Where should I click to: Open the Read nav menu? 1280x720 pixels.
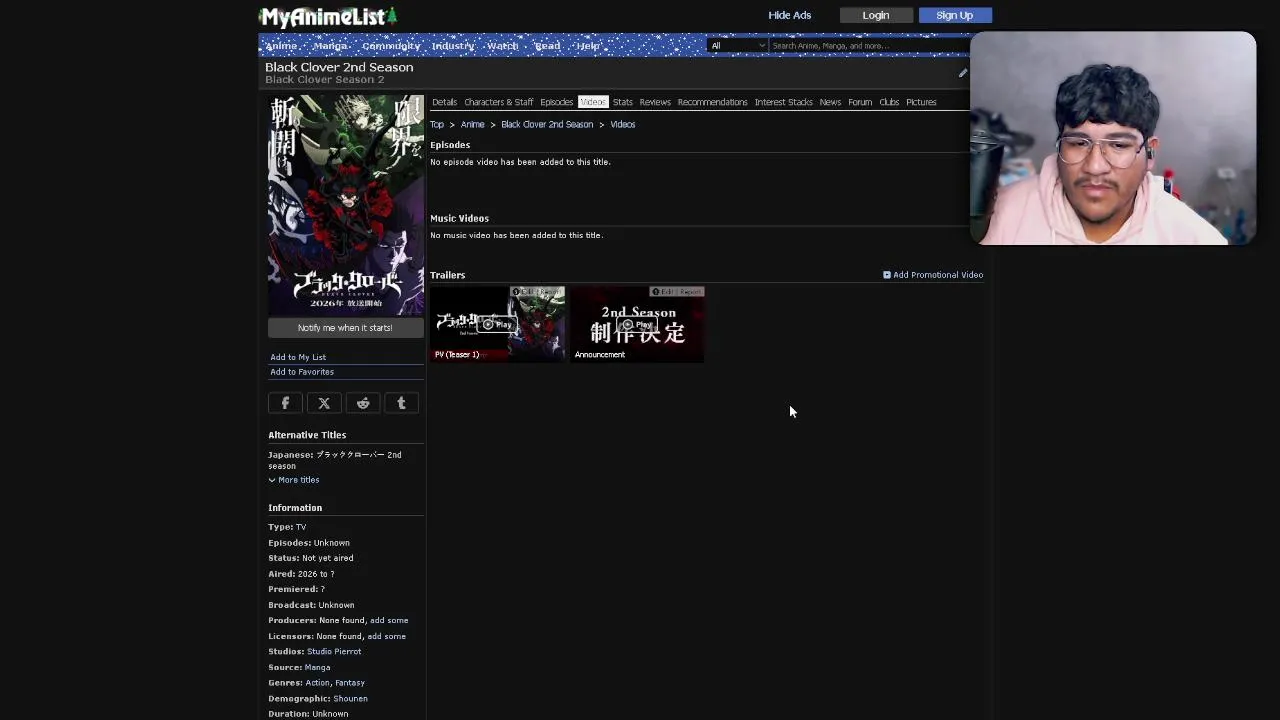tap(547, 46)
